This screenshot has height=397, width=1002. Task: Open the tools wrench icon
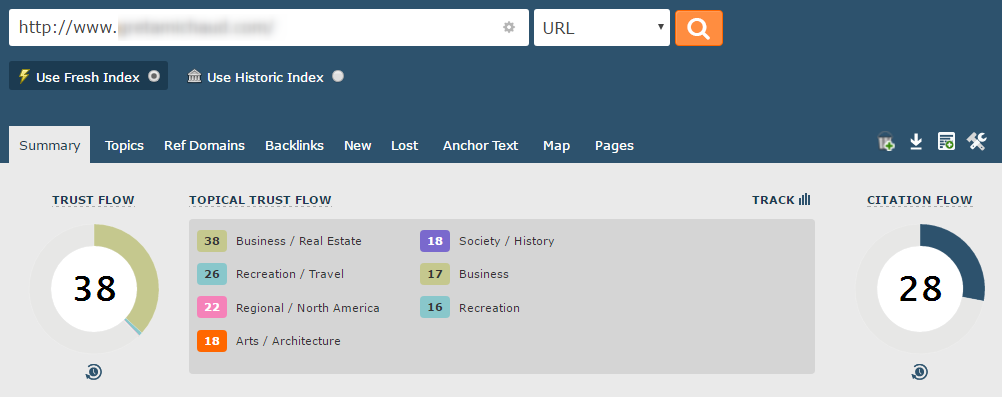976,141
